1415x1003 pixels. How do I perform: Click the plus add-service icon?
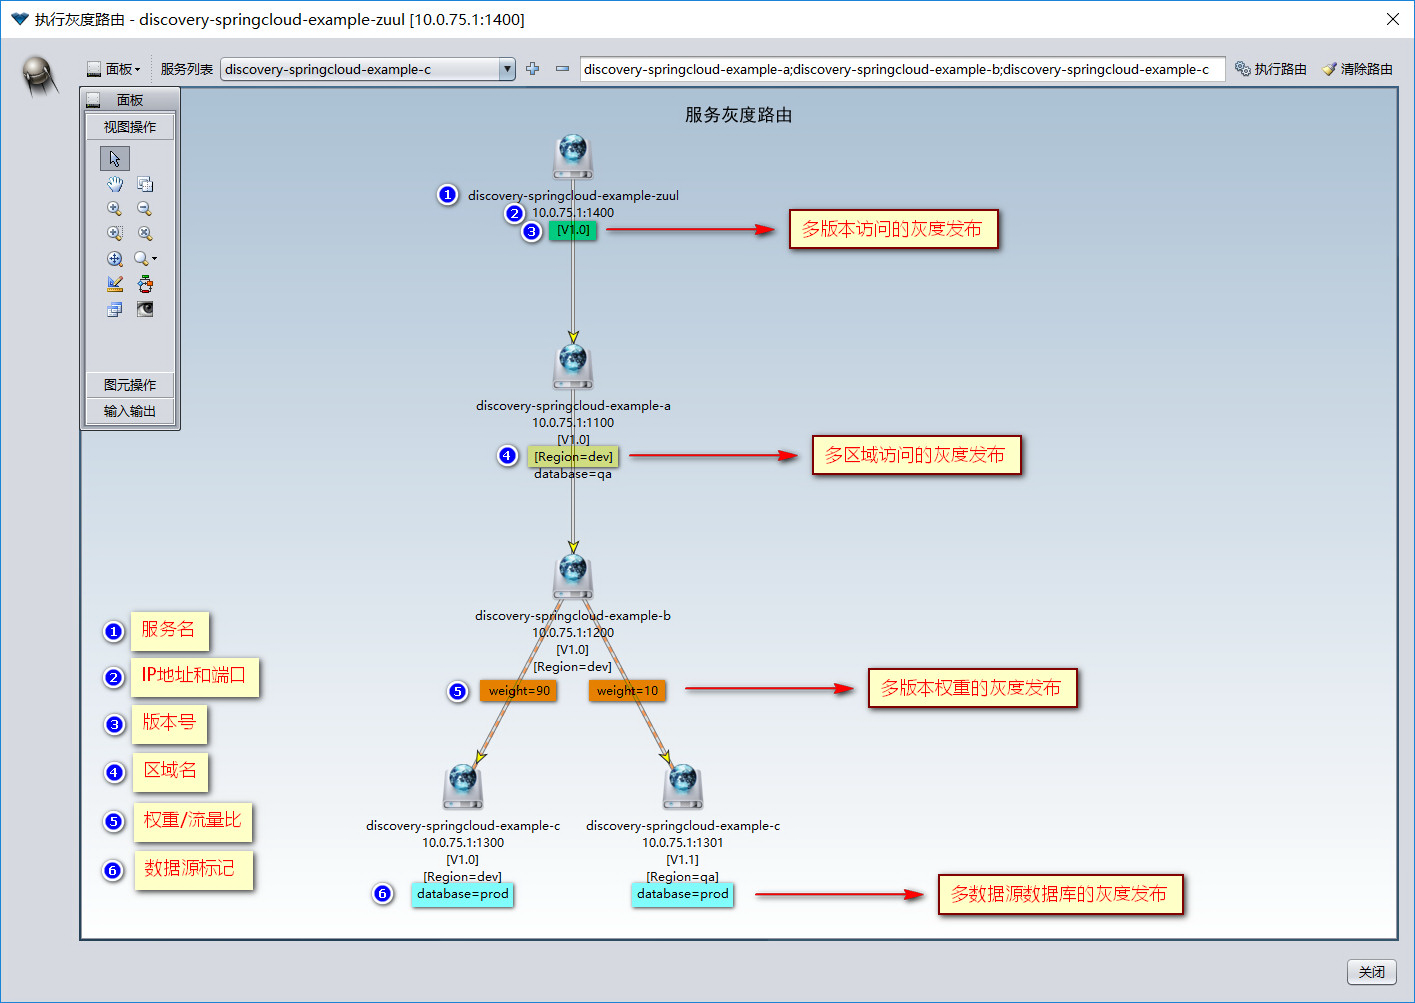point(533,69)
